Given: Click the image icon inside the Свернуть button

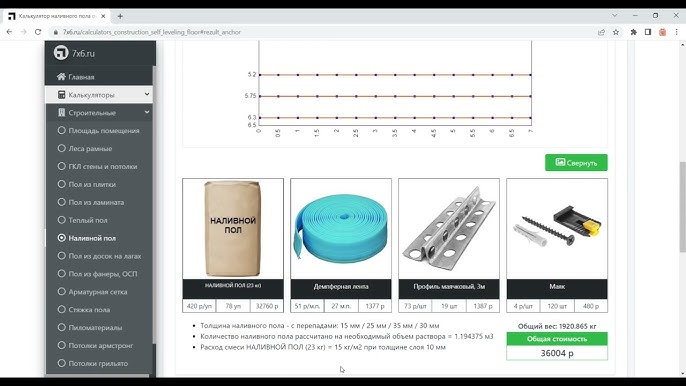Looking at the screenshot, I should pos(560,162).
